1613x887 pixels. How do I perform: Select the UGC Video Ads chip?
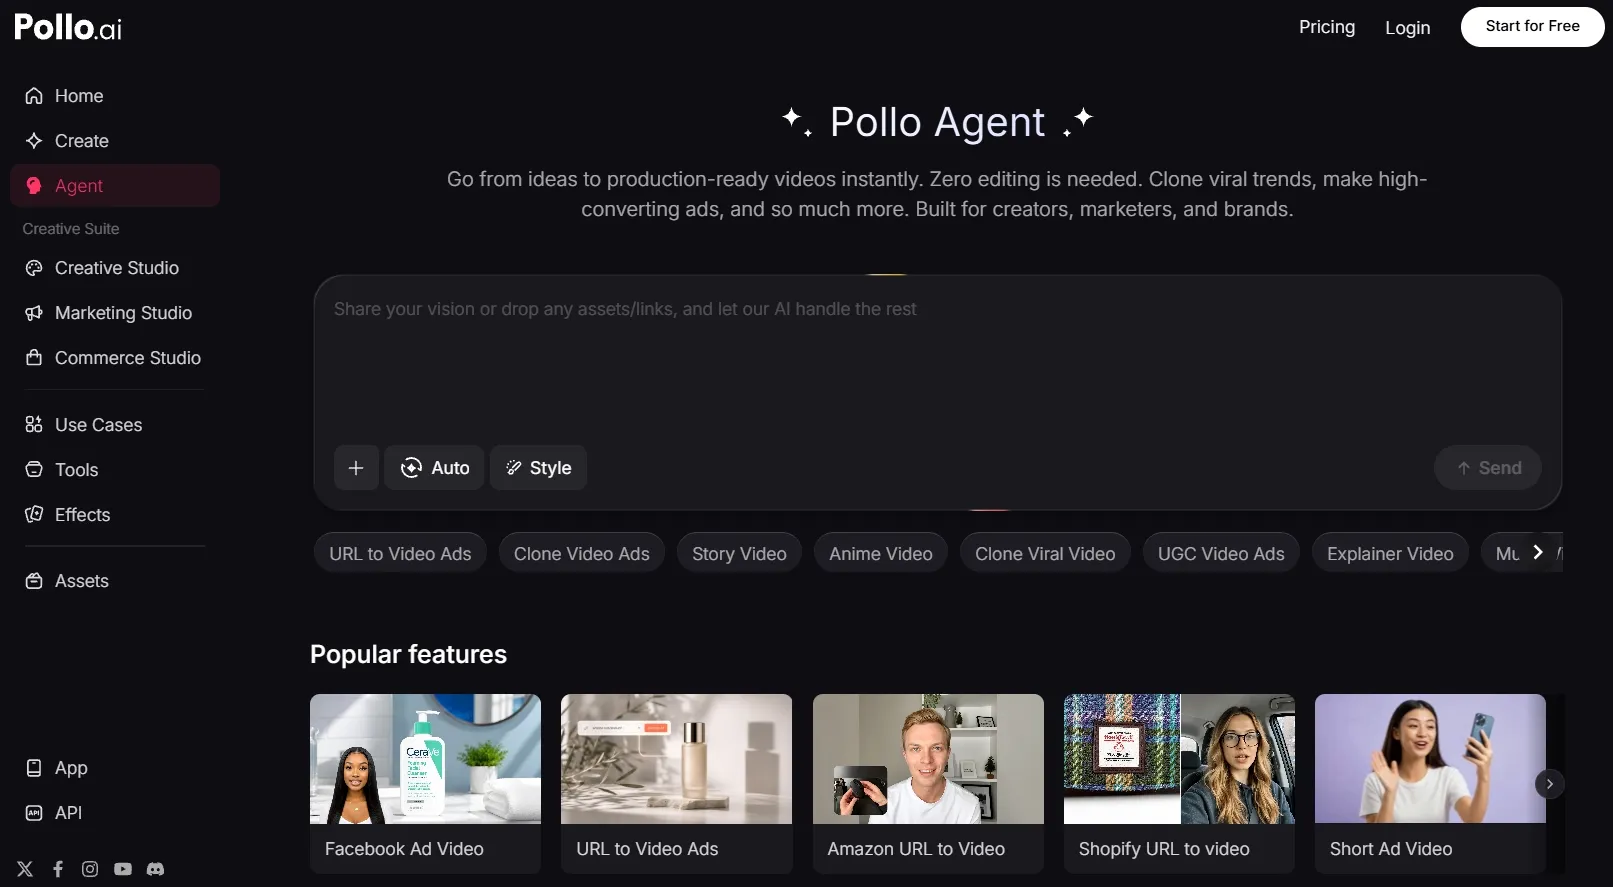[x=1221, y=553]
